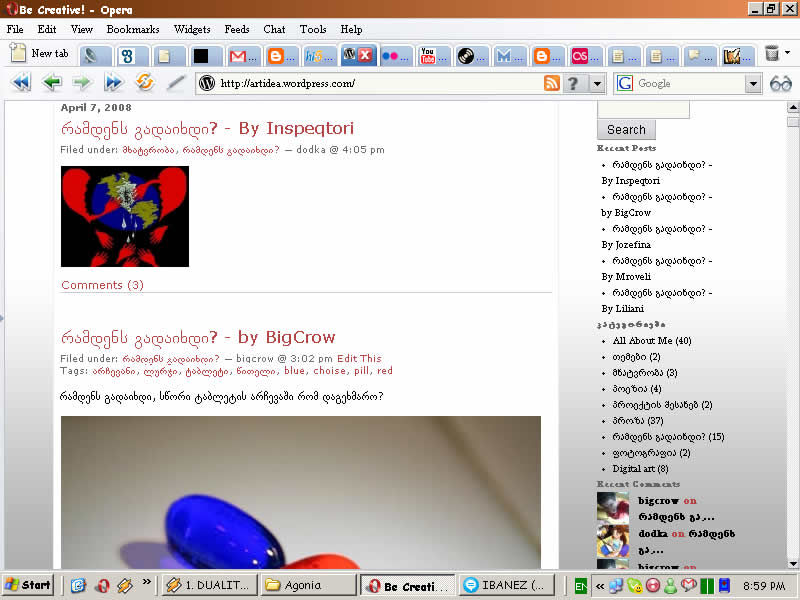Click the EN language indicator
Image resolution: width=800 pixels, height=600 pixels.
581,586
